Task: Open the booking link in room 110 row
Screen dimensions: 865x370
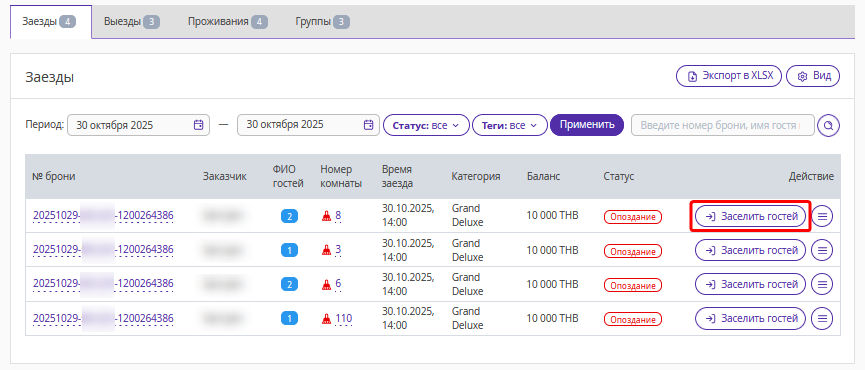Action: [x=103, y=318]
